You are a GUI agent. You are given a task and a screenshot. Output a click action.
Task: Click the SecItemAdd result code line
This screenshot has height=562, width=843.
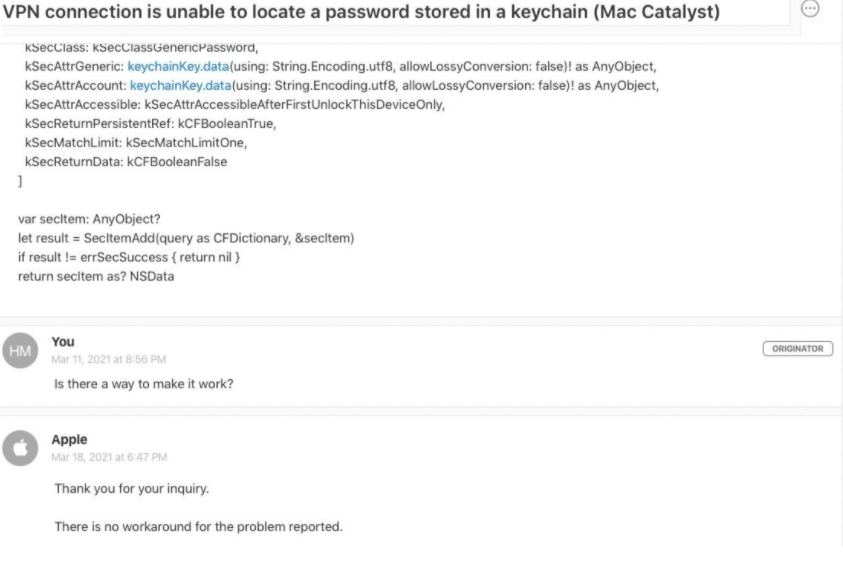click(x=186, y=238)
